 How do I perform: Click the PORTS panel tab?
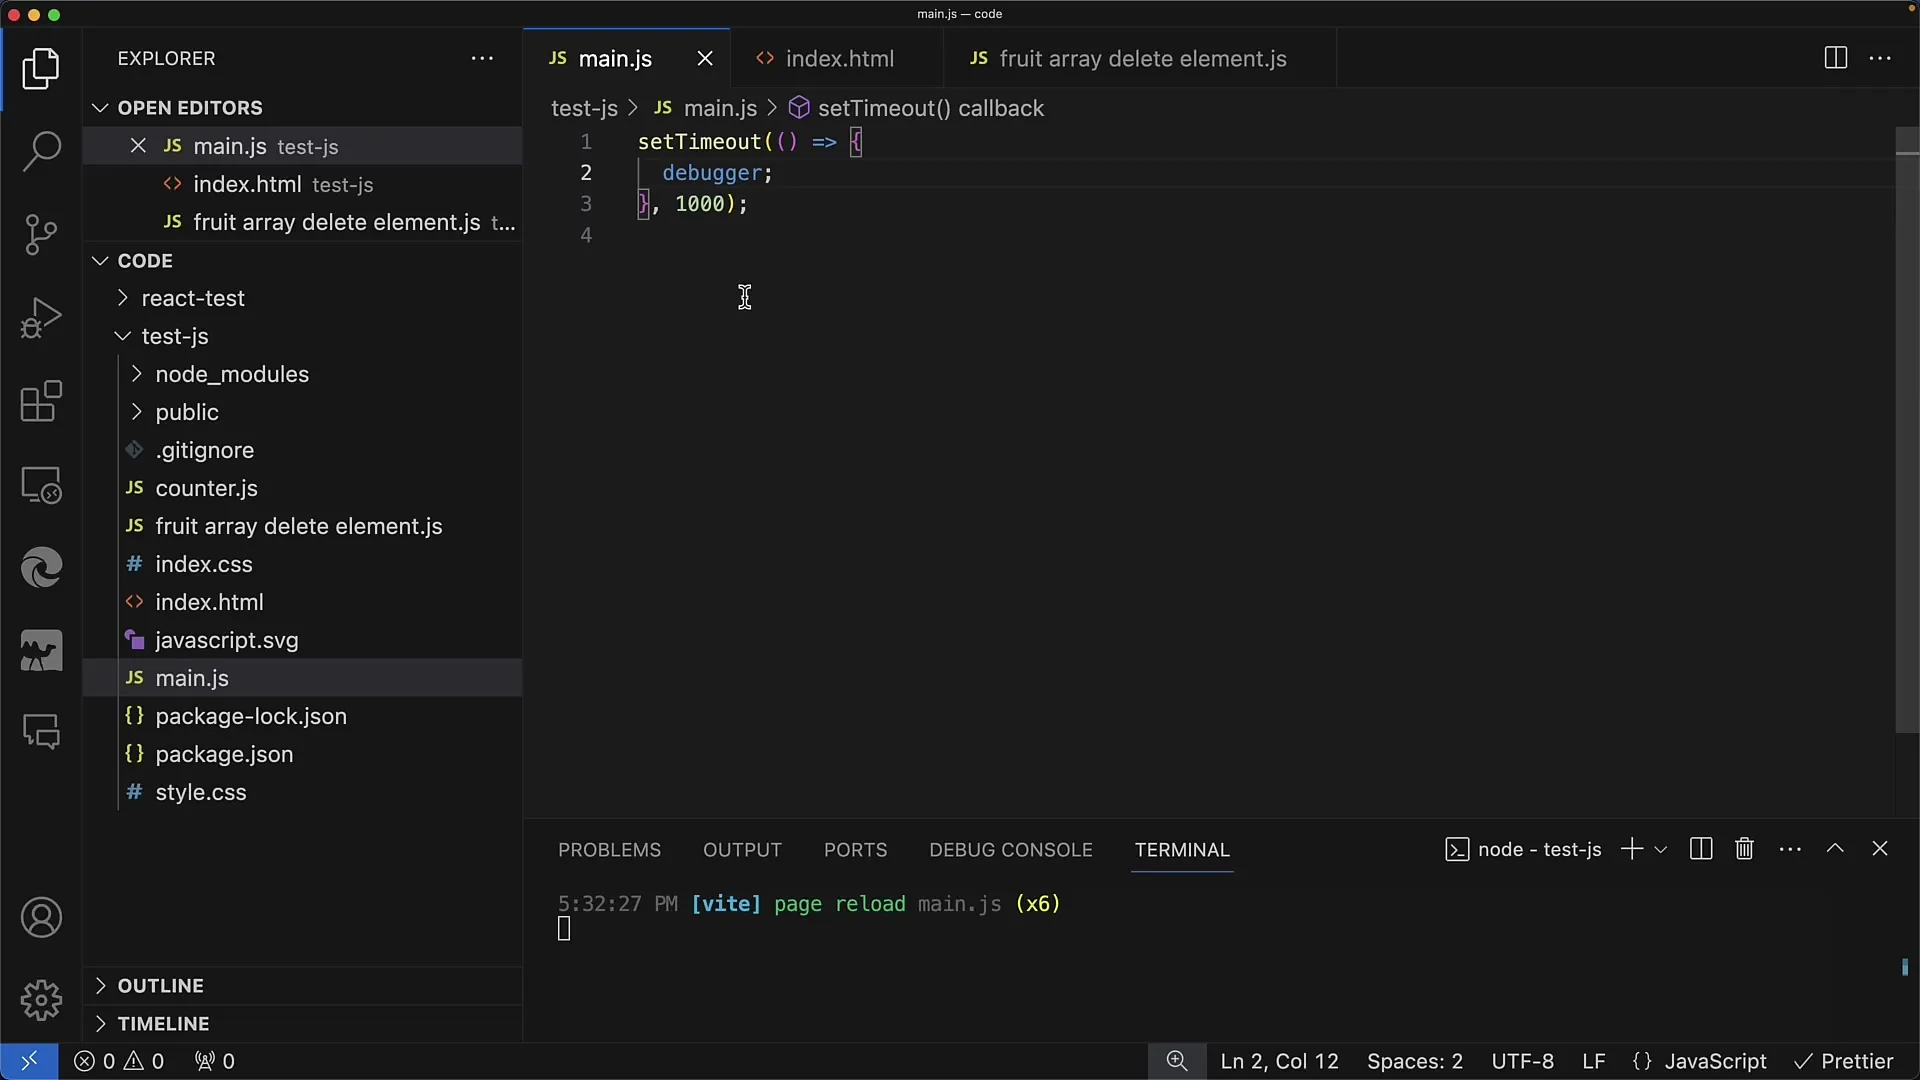pyautogui.click(x=855, y=849)
